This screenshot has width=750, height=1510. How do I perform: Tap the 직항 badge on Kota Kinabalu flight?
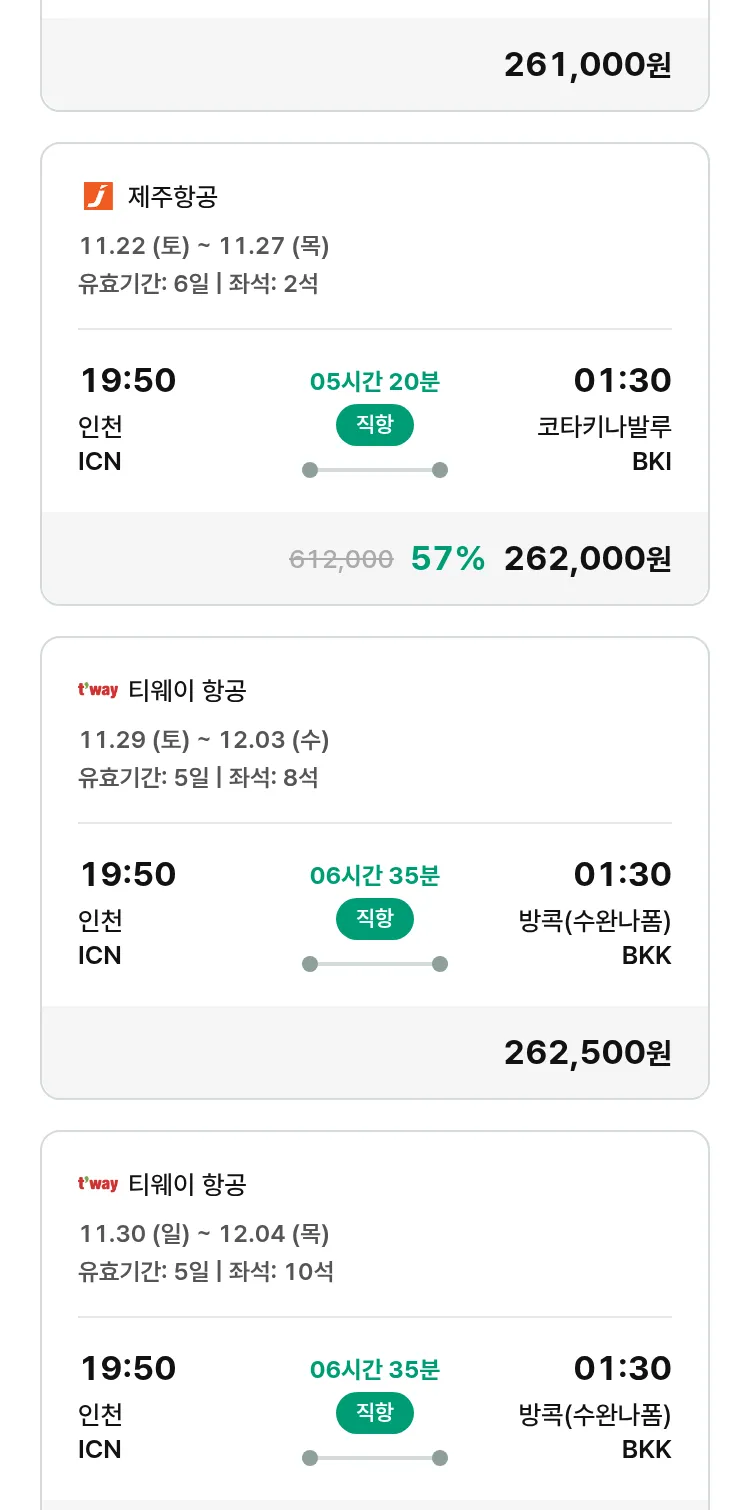point(374,425)
